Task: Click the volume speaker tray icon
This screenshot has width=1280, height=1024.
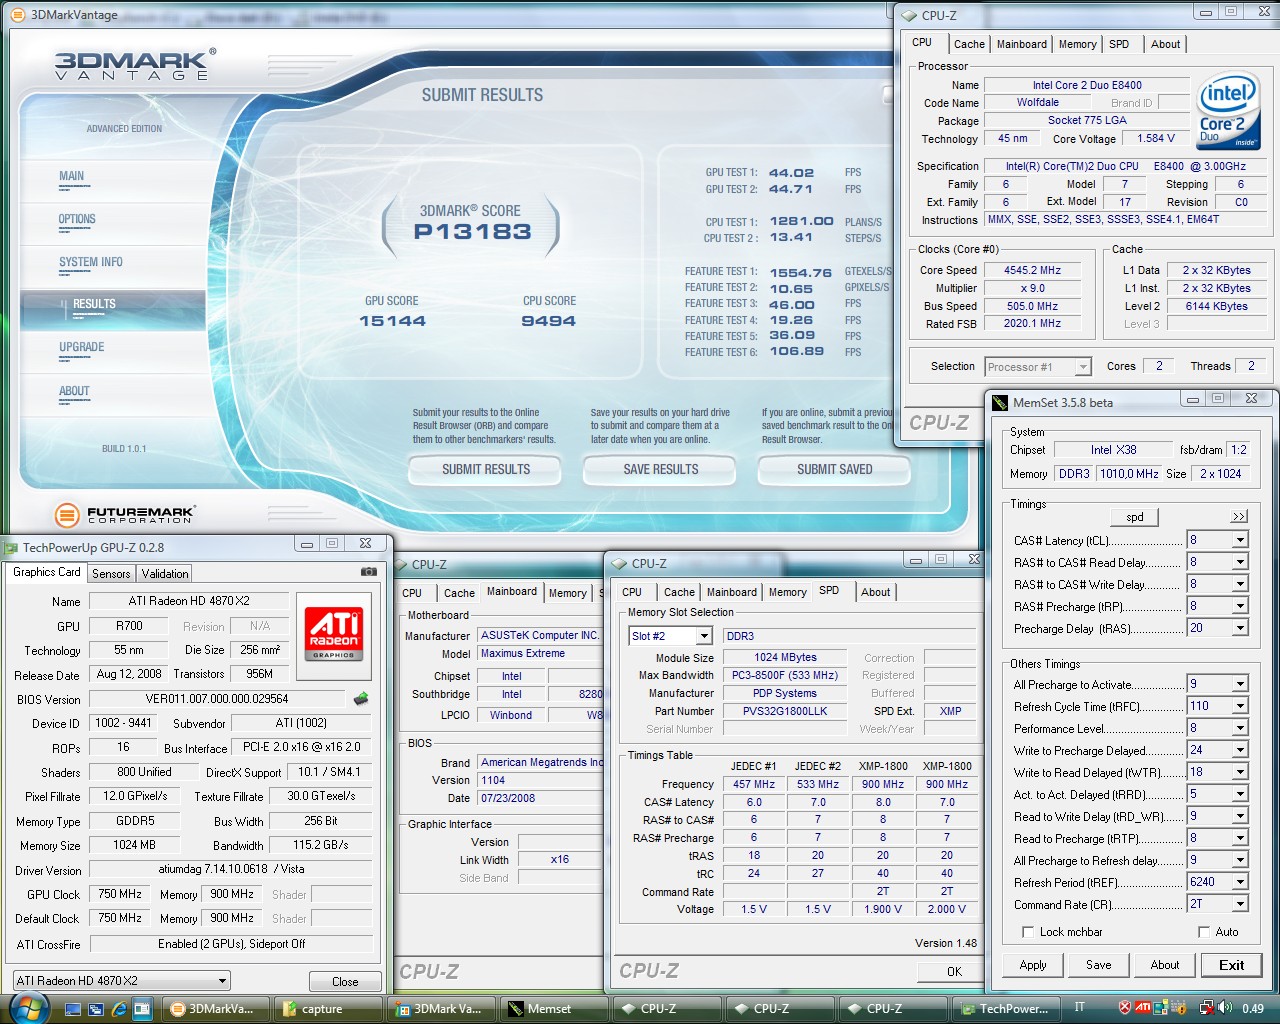Action: (x=1225, y=1008)
